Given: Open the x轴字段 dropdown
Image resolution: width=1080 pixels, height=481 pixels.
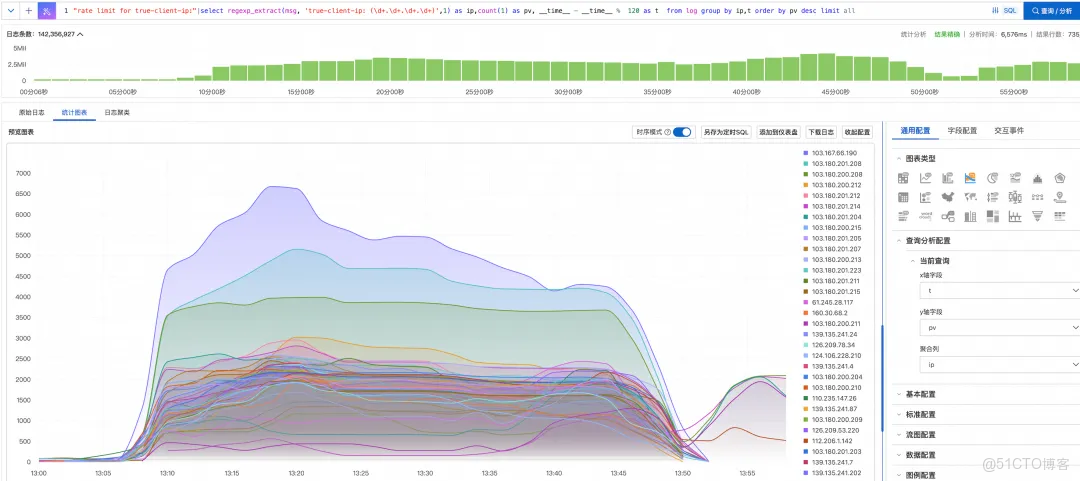Looking at the screenshot, I should pyautogui.click(x=998, y=291).
